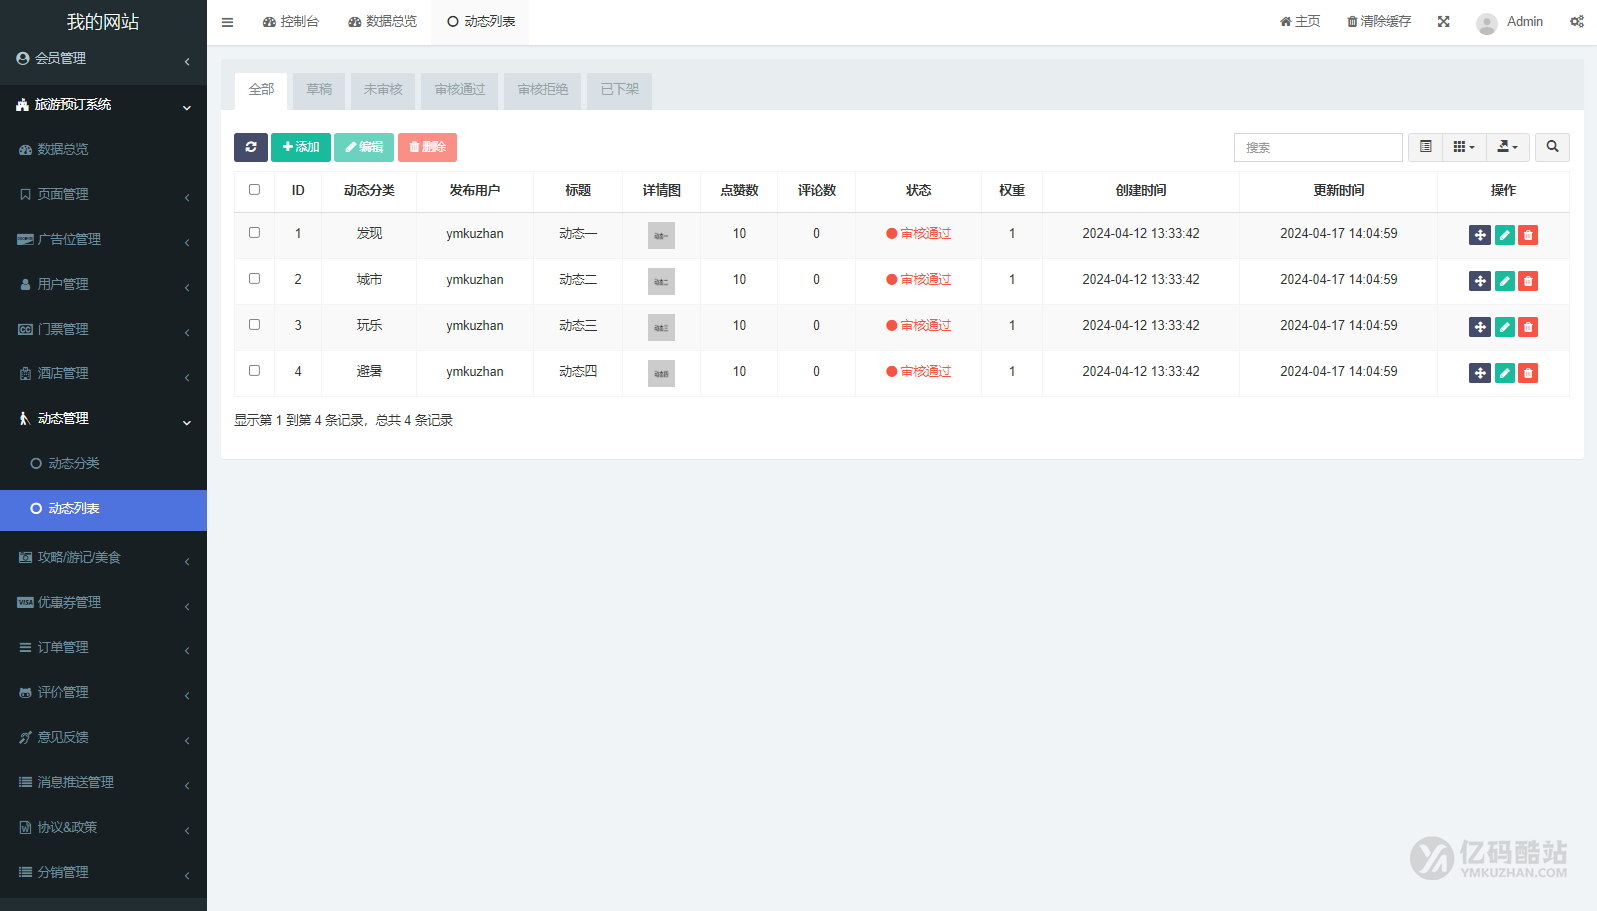
Task: Click the drag-move icon for row 2
Action: [1480, 281]
